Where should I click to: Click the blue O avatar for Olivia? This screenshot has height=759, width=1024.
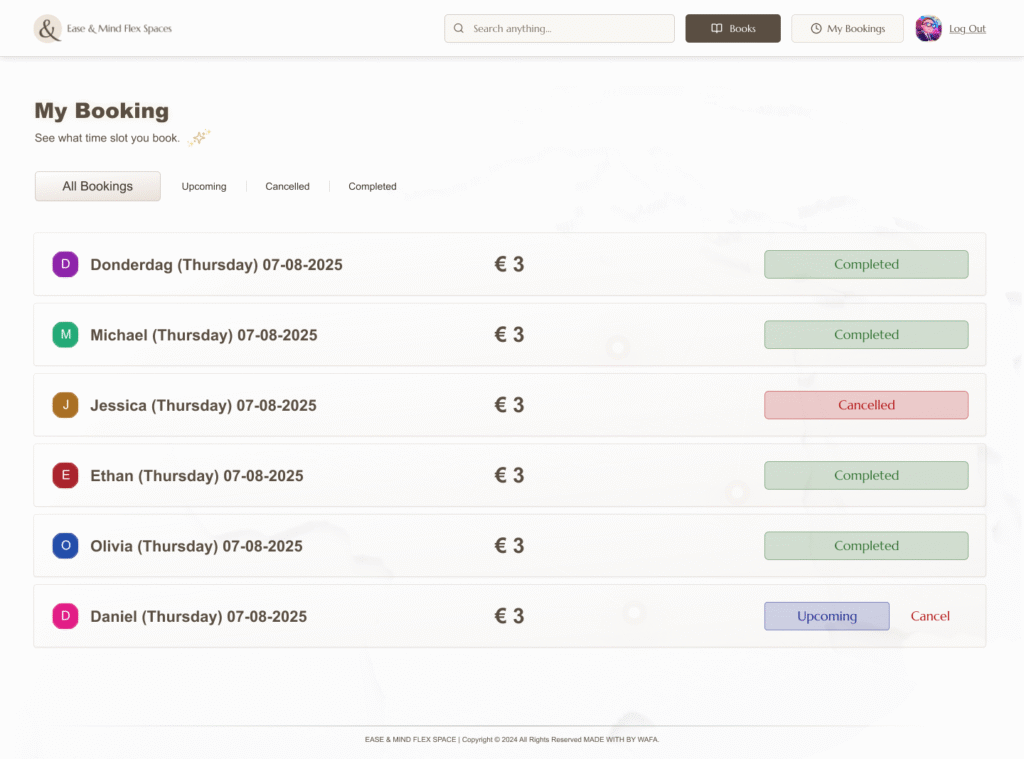(66, 546)
